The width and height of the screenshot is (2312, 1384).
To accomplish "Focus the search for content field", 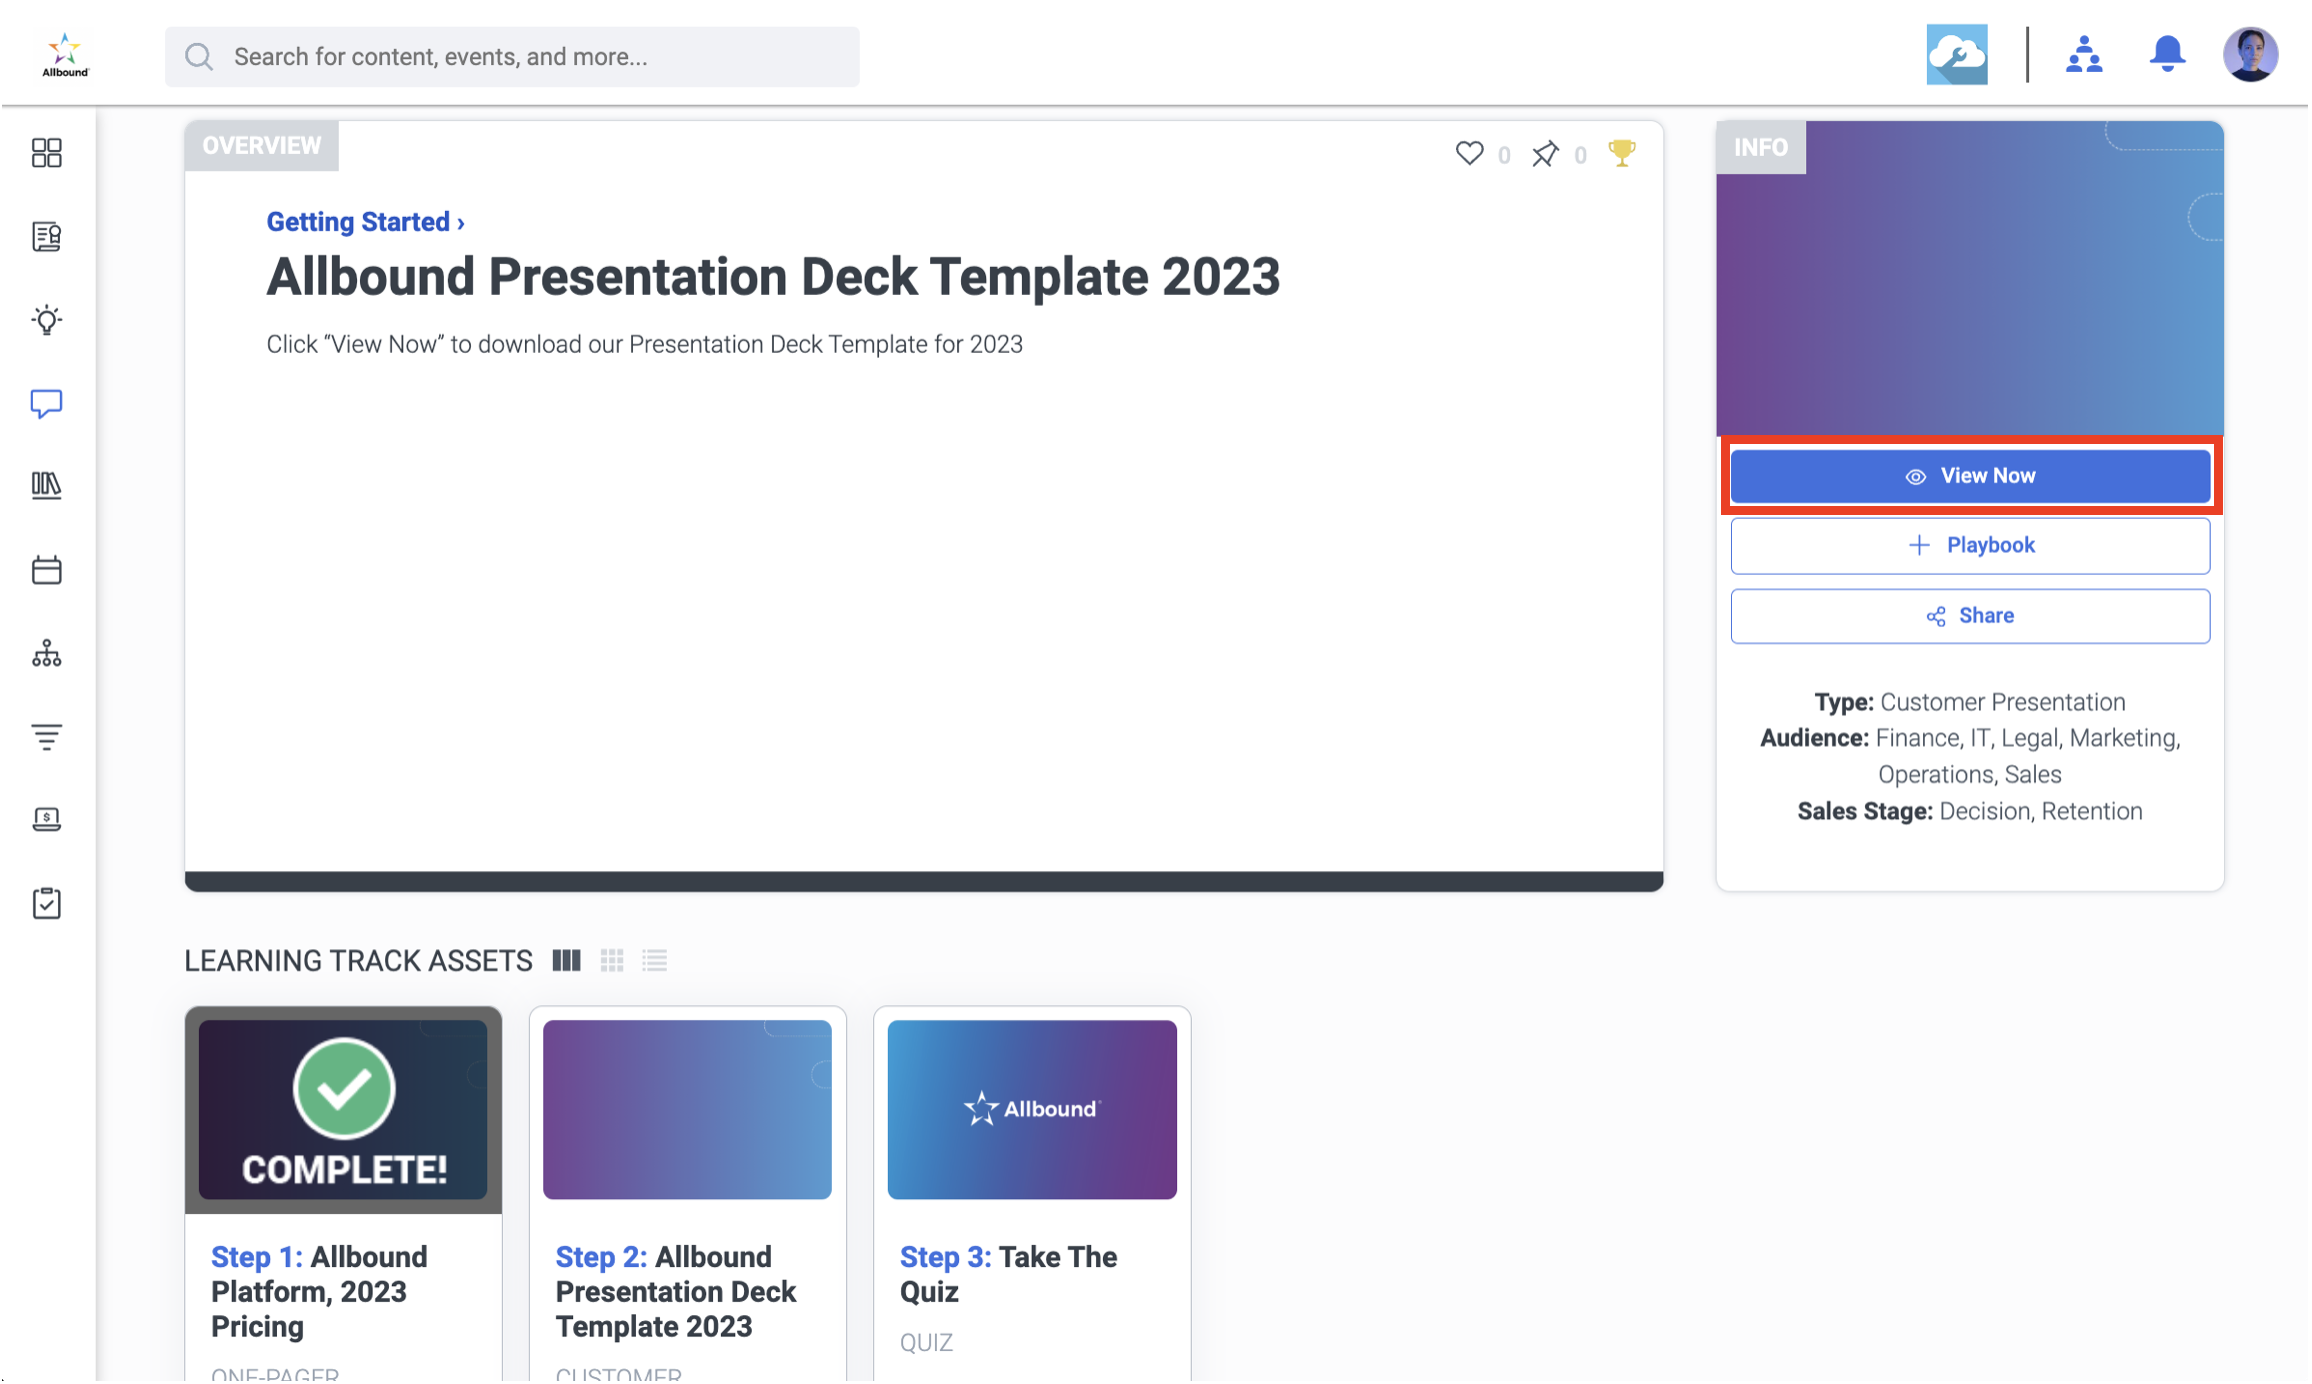I will [x=512, y=57].
